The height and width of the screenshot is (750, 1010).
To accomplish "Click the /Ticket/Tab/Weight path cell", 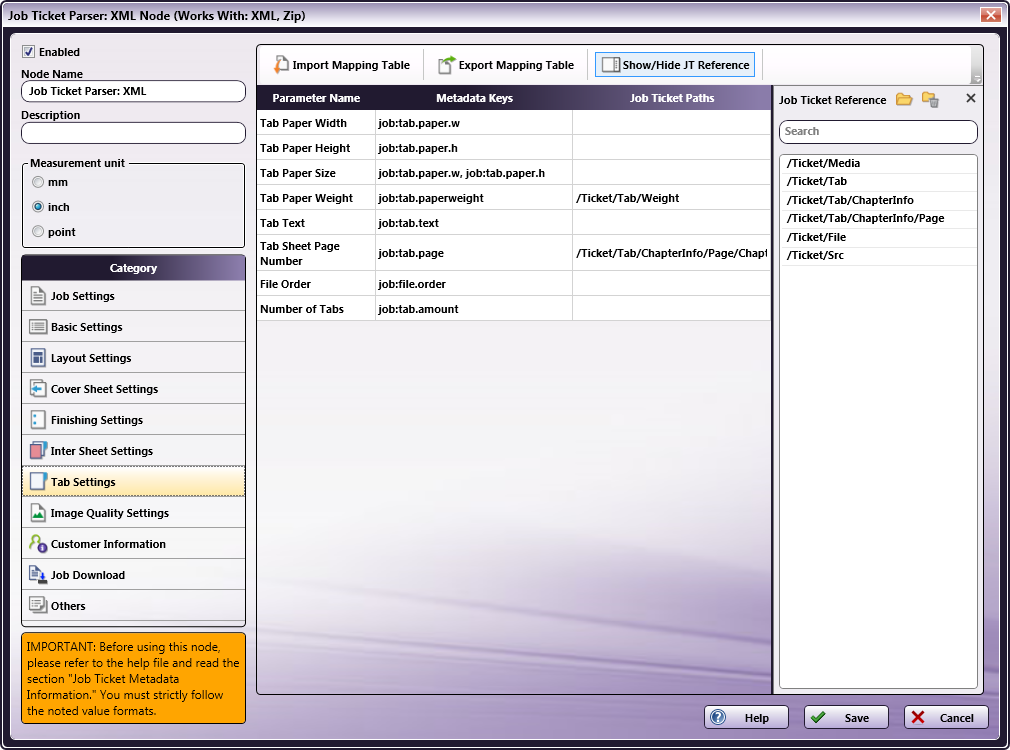I will click(x=671, y=198).
